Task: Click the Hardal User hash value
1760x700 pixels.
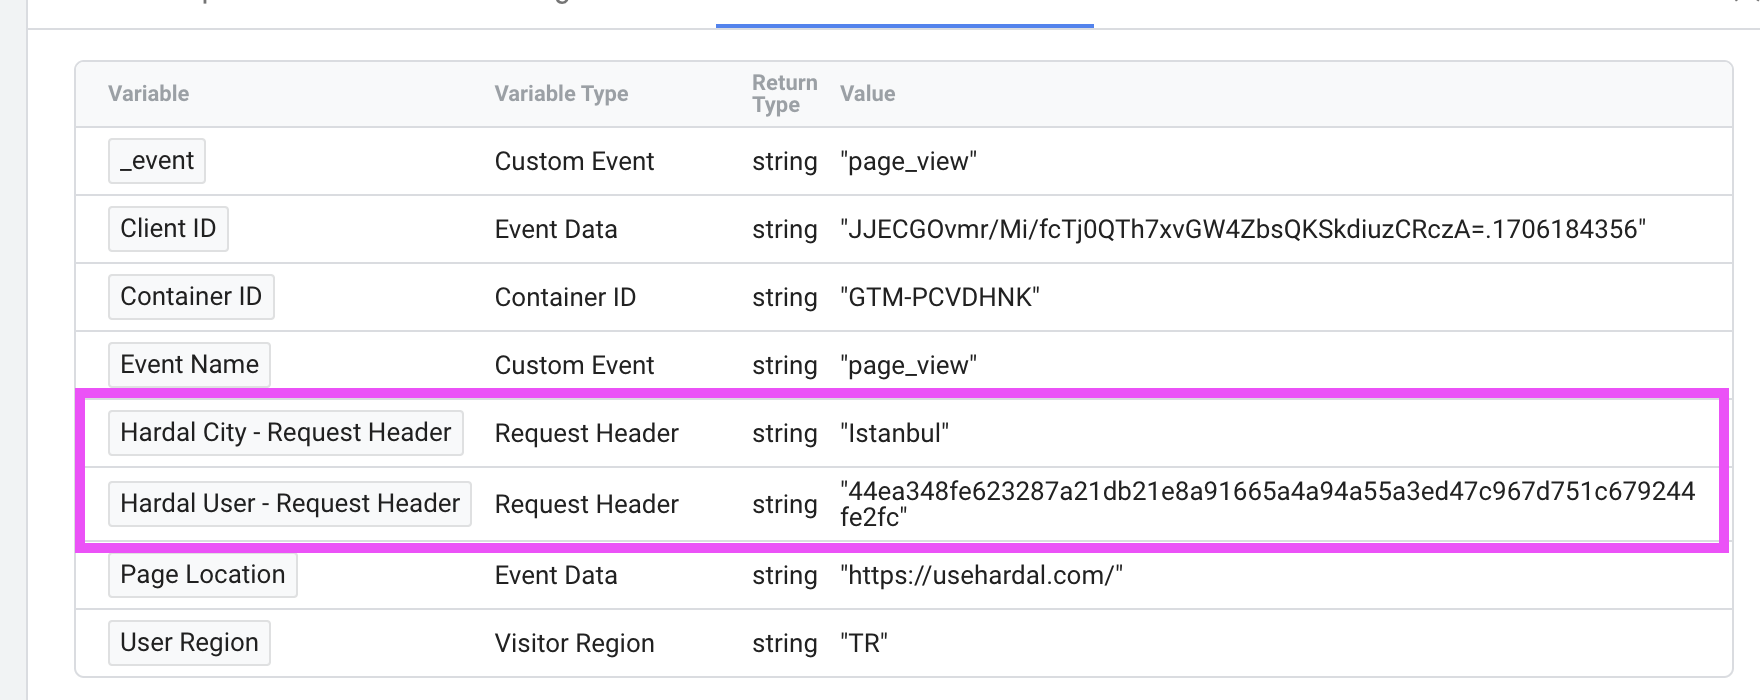Action: point(1268,504)
